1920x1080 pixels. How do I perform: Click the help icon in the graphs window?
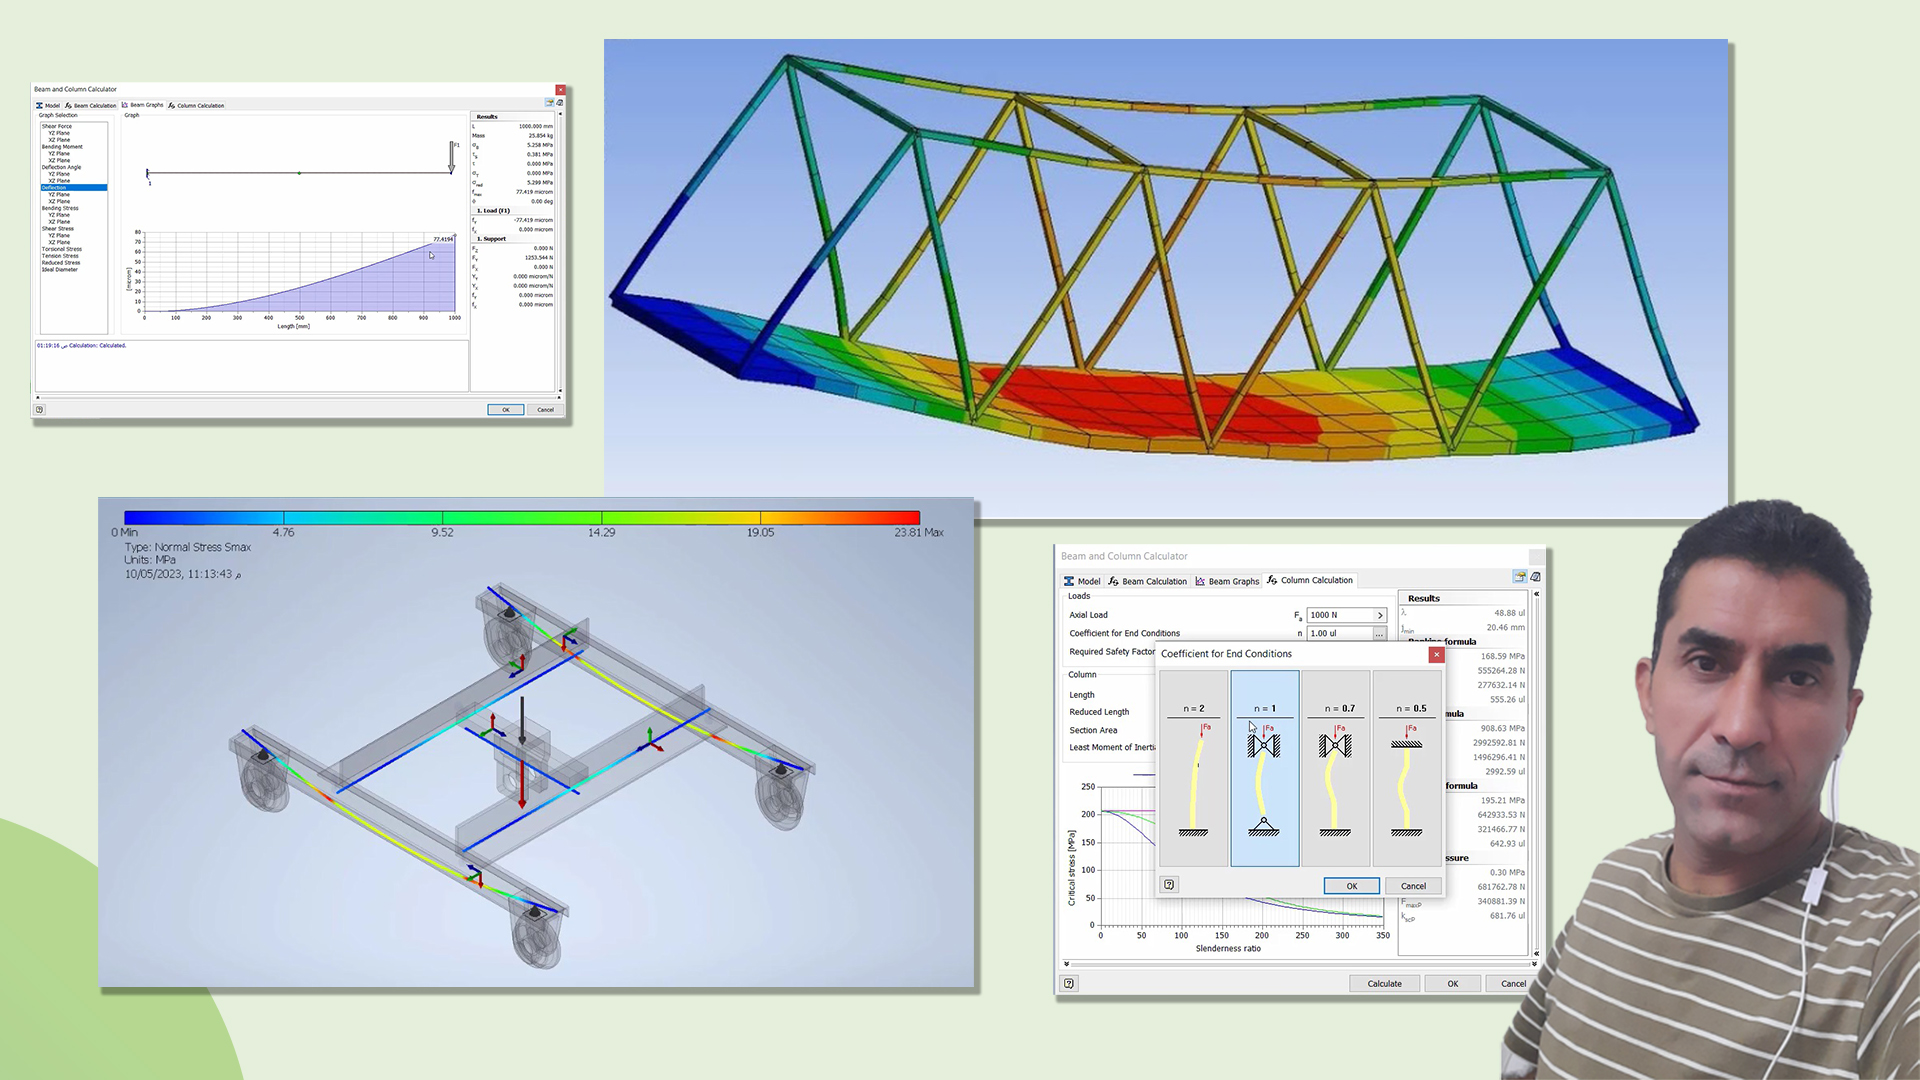39,409
